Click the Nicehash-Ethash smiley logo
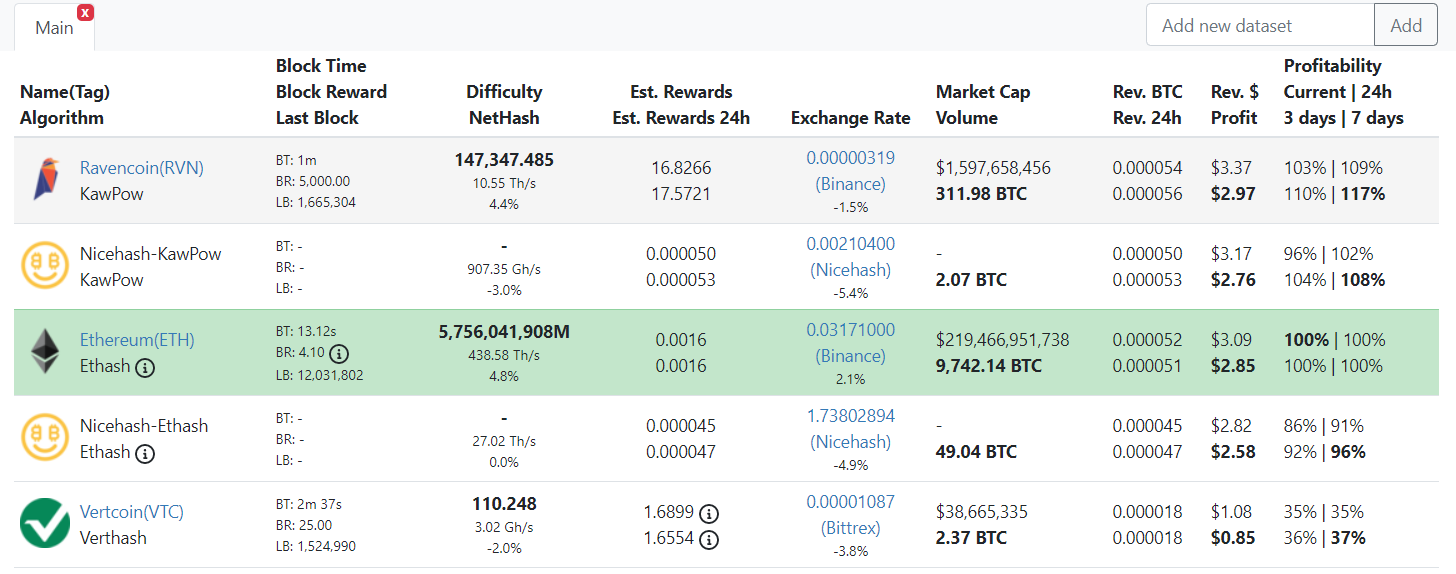This screenshot has height=574, width=1456. [x=45, y=438]
